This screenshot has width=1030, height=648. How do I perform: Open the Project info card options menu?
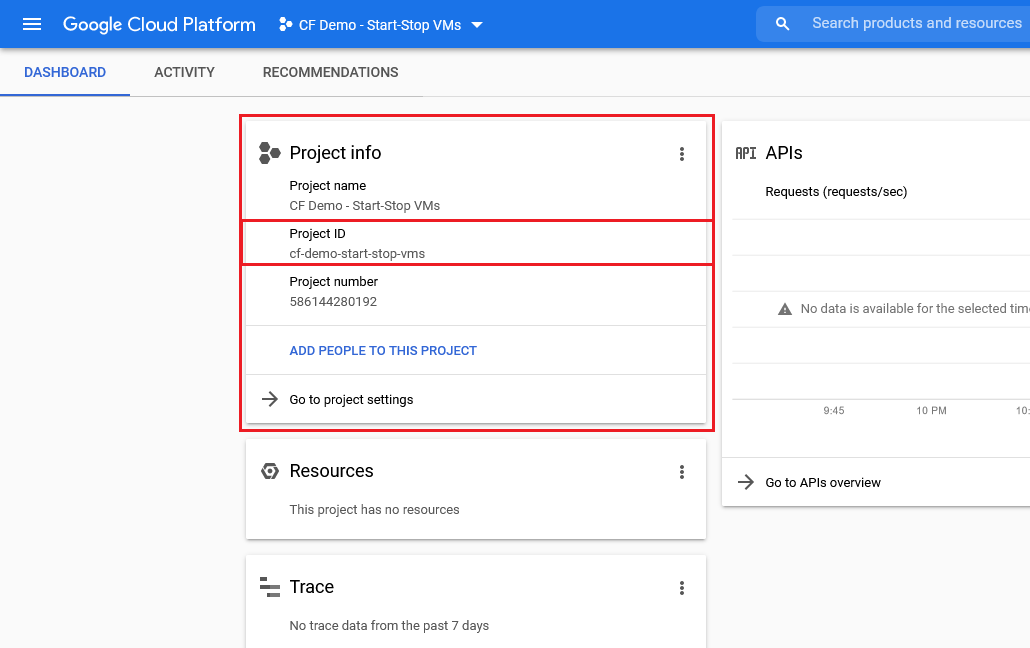pyautogui.click(x=682, y=154)
